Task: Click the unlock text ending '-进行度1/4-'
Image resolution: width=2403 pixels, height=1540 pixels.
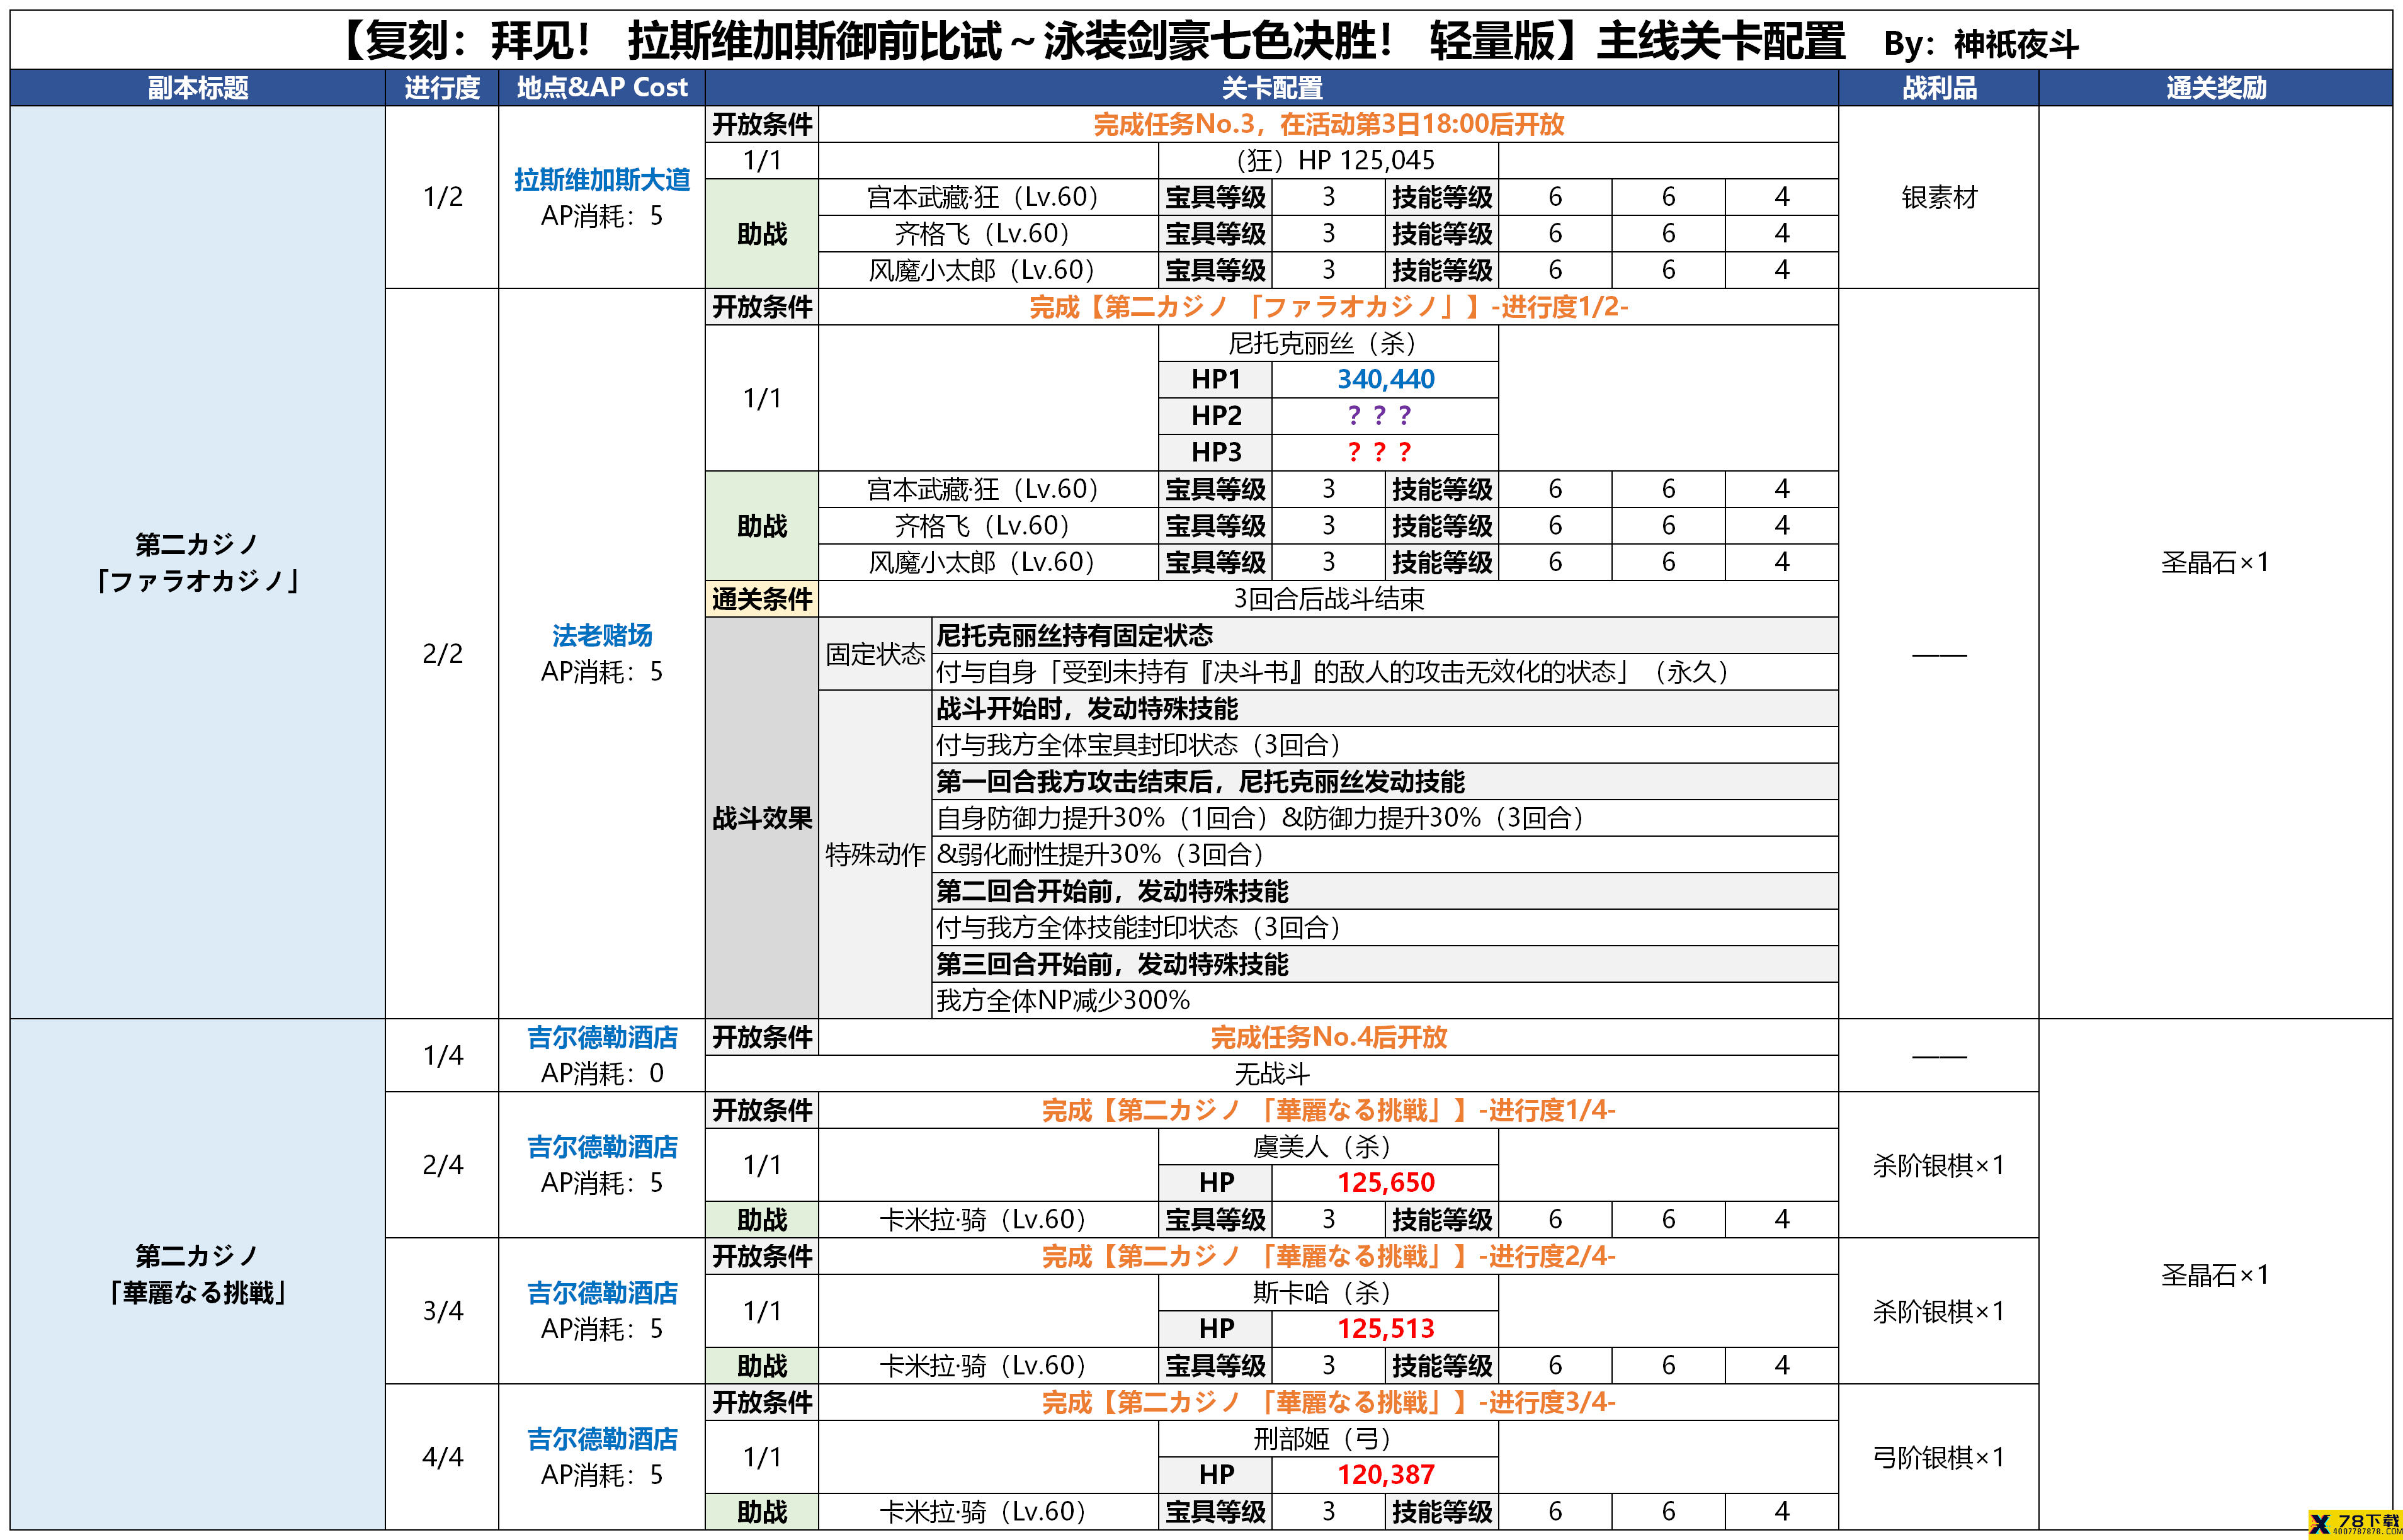Action: 1328,1110
